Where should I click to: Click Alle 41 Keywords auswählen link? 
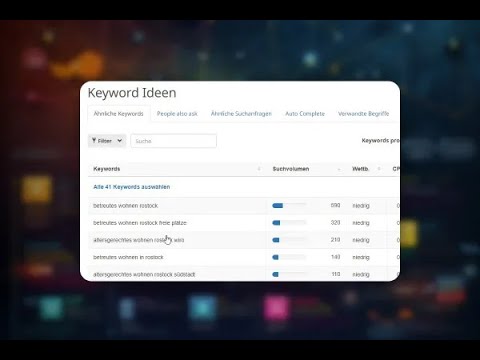click(132, 187)
